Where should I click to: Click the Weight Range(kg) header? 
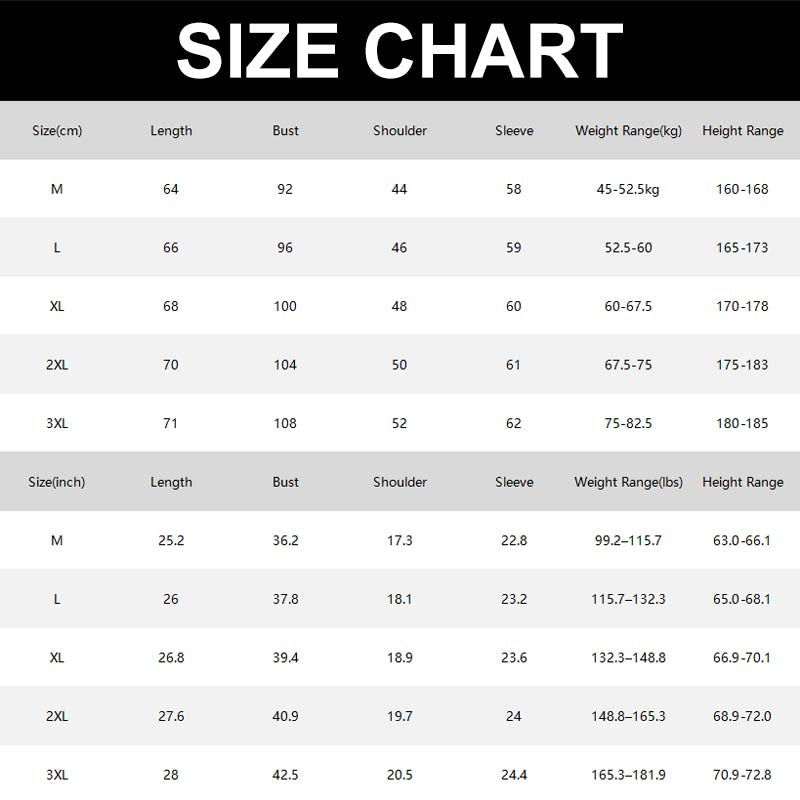(628, 131)
